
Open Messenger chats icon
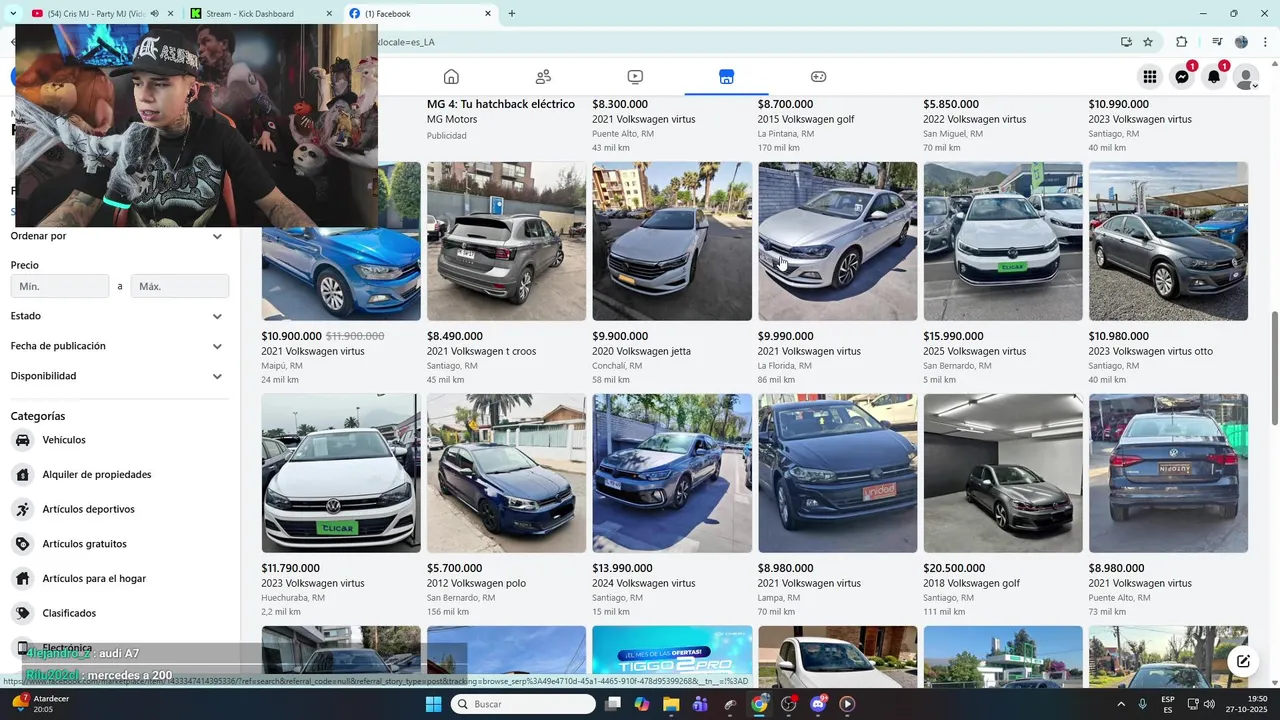tap(1182, 77)
